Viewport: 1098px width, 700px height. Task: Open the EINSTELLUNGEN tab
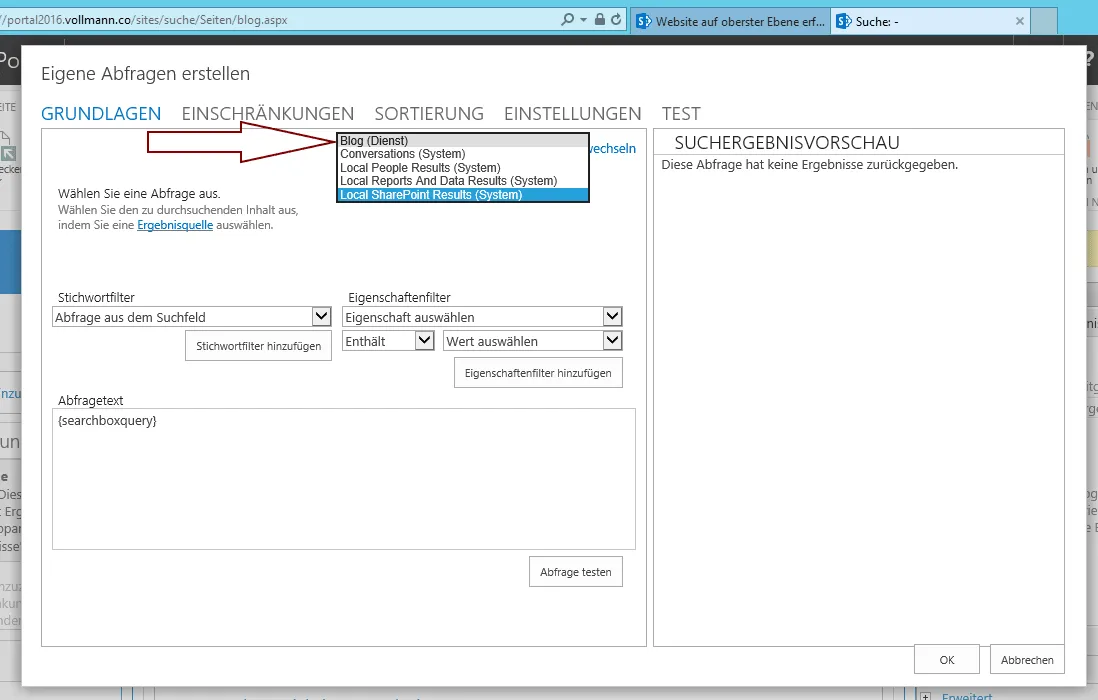click(573, 113)
